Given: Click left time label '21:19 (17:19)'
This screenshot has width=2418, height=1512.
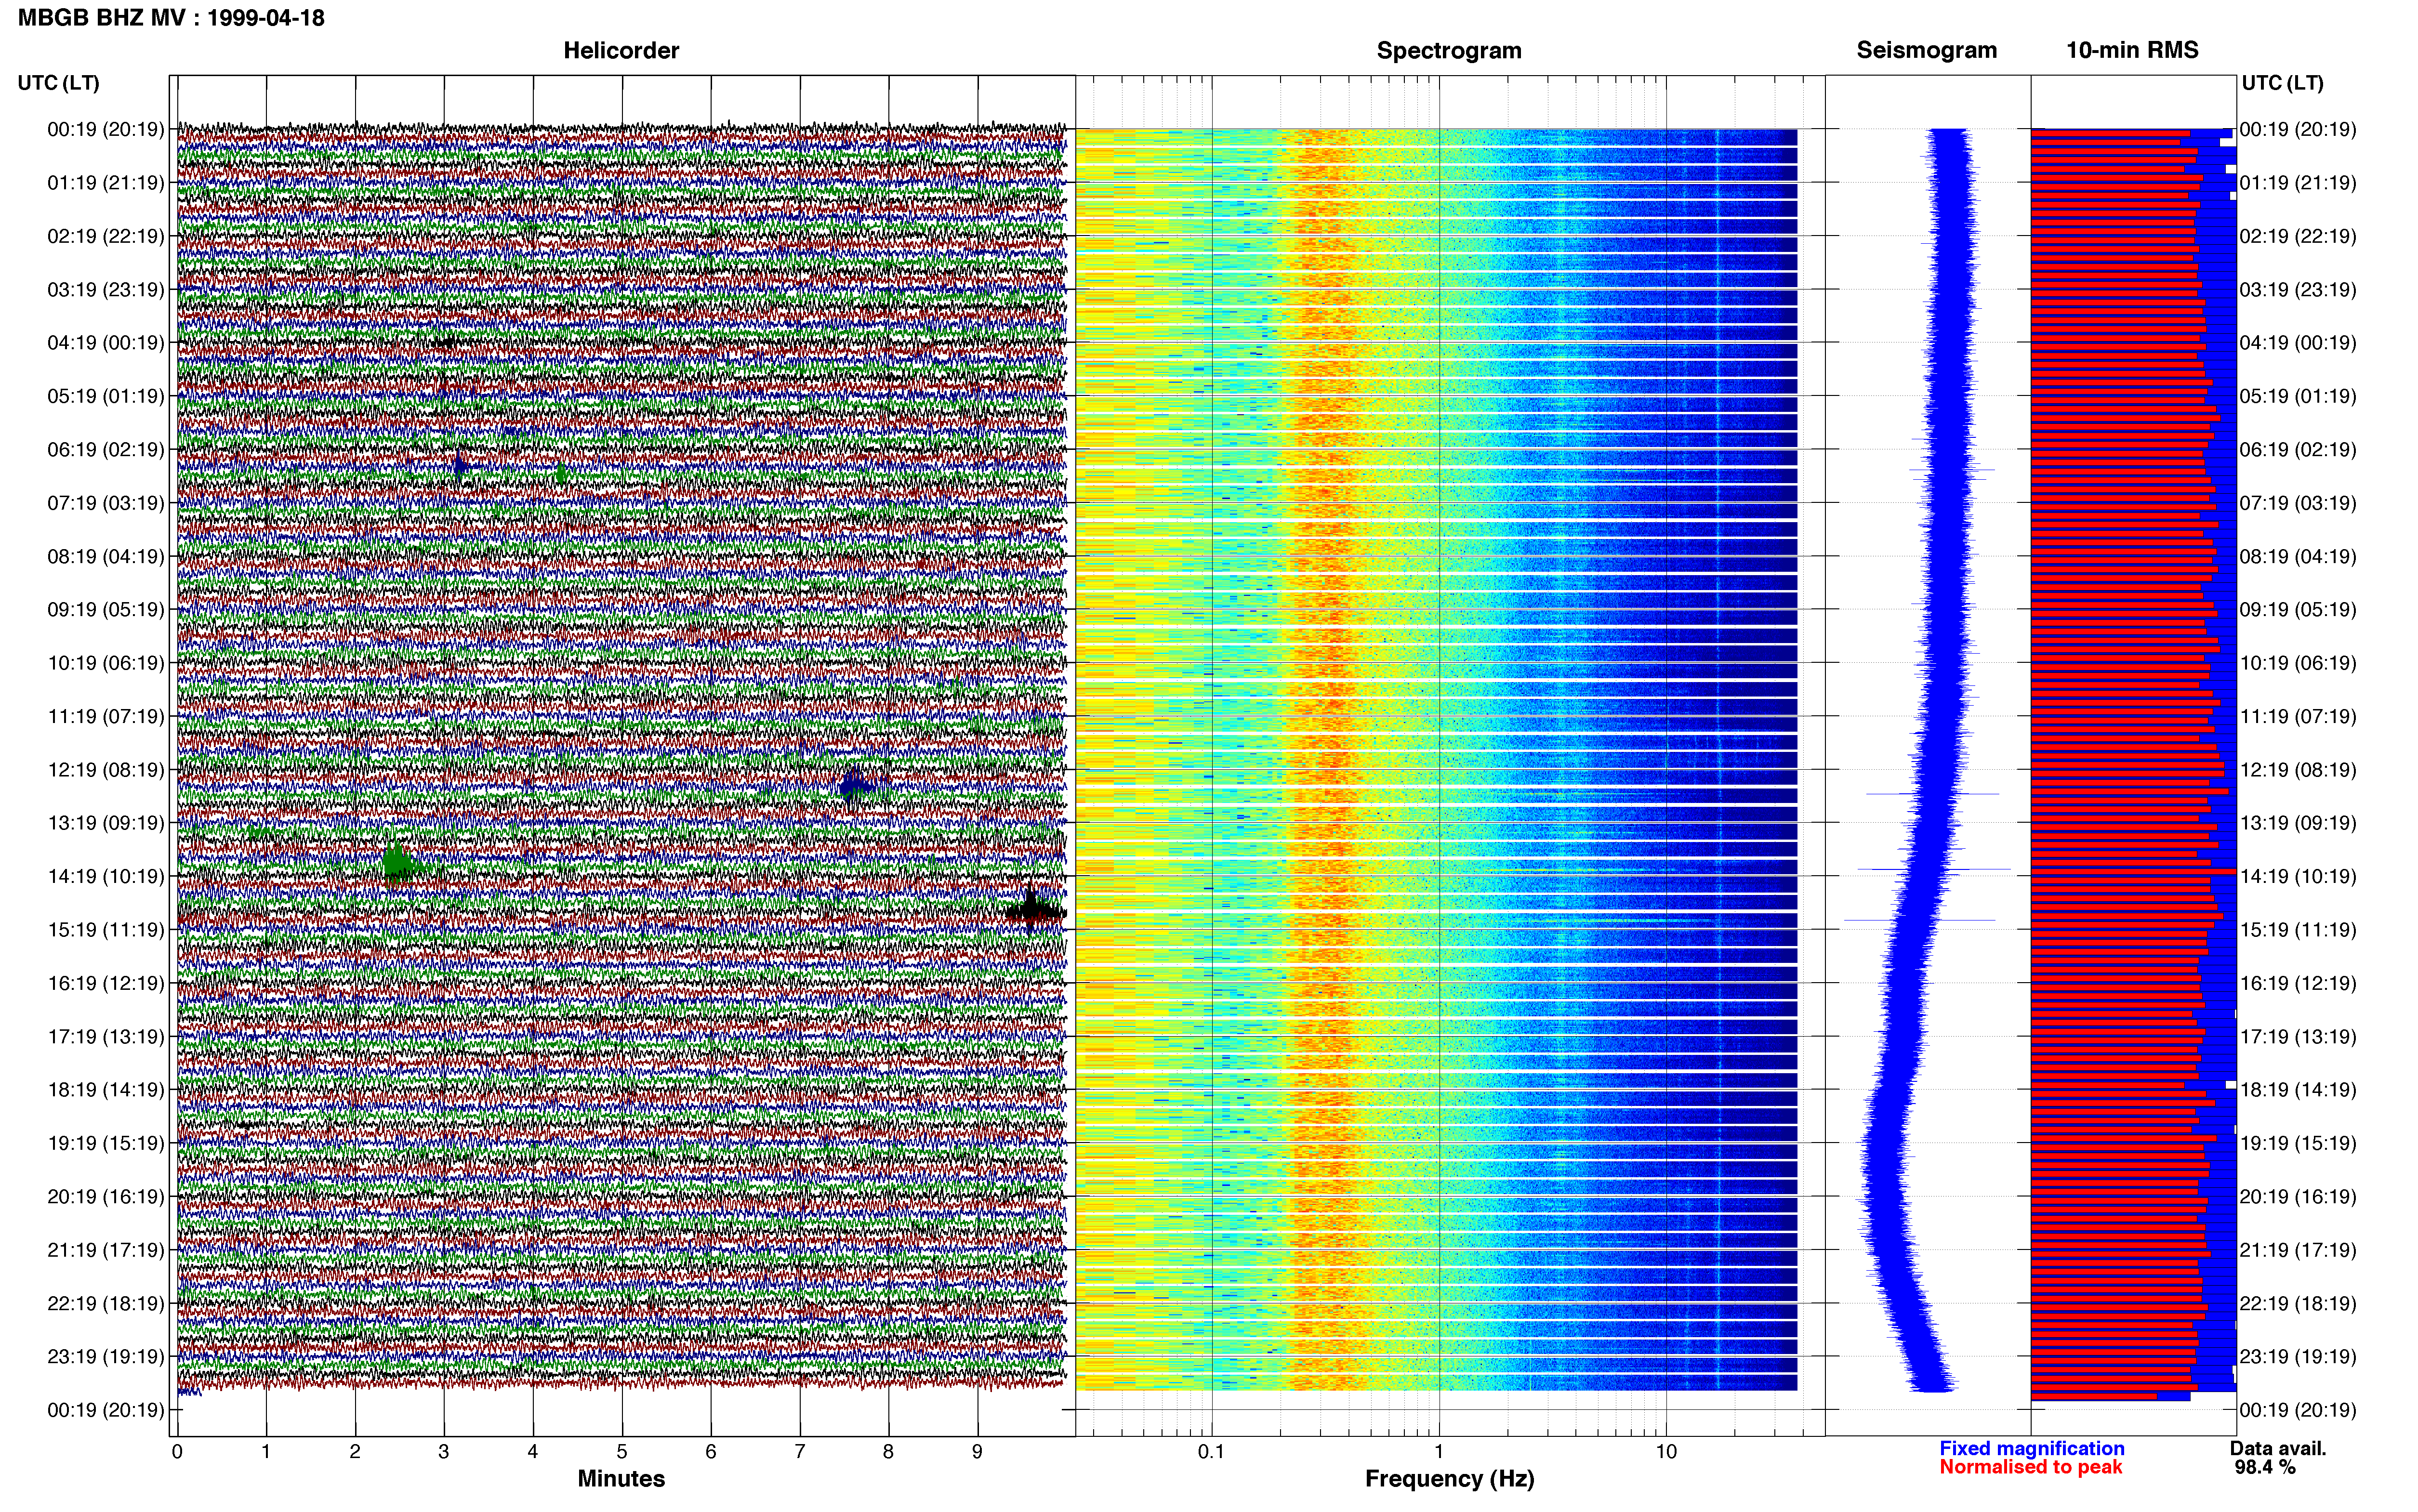Looking at the screenshot, I should (x=106, y=1249).
